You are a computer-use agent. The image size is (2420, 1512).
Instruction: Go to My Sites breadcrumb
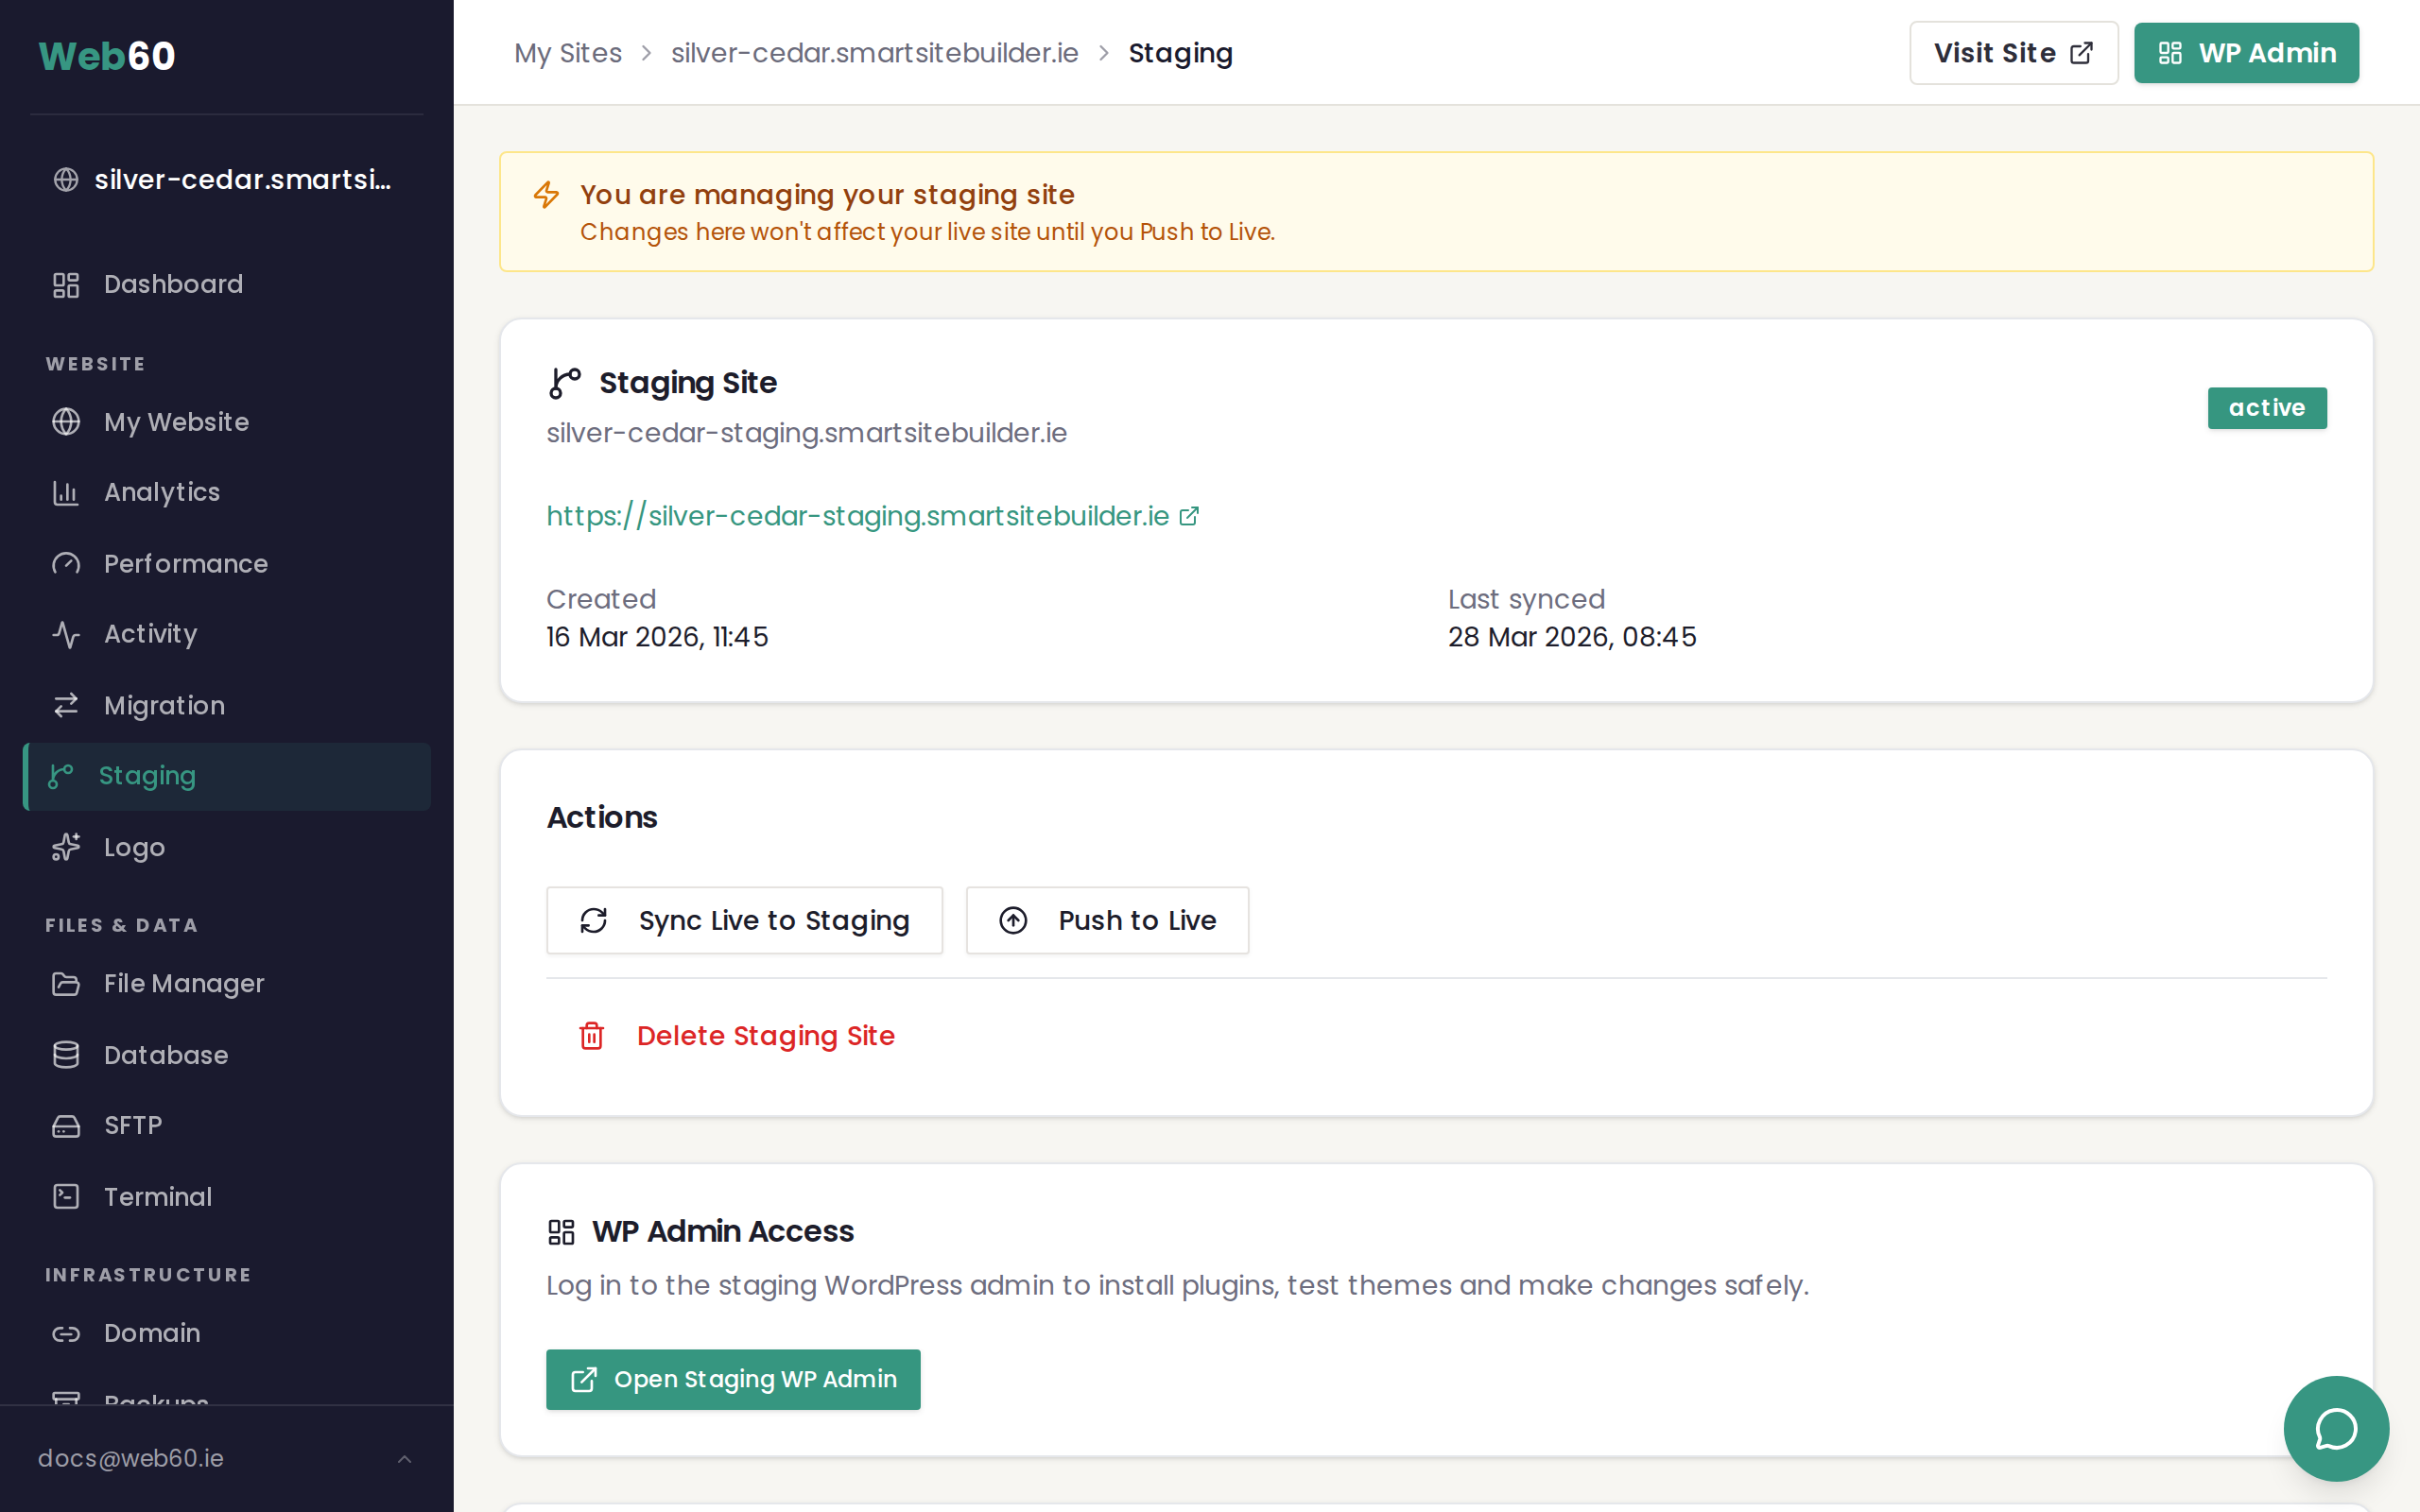click(x=567, y=53)
